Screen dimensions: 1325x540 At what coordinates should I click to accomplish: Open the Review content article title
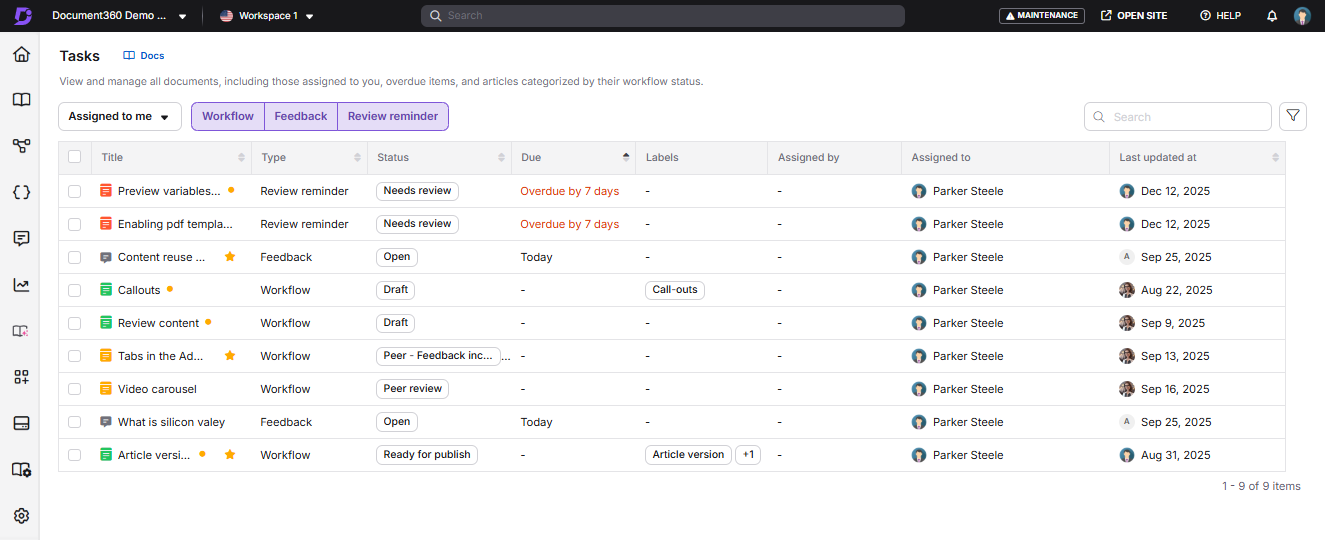pos(158,323)
